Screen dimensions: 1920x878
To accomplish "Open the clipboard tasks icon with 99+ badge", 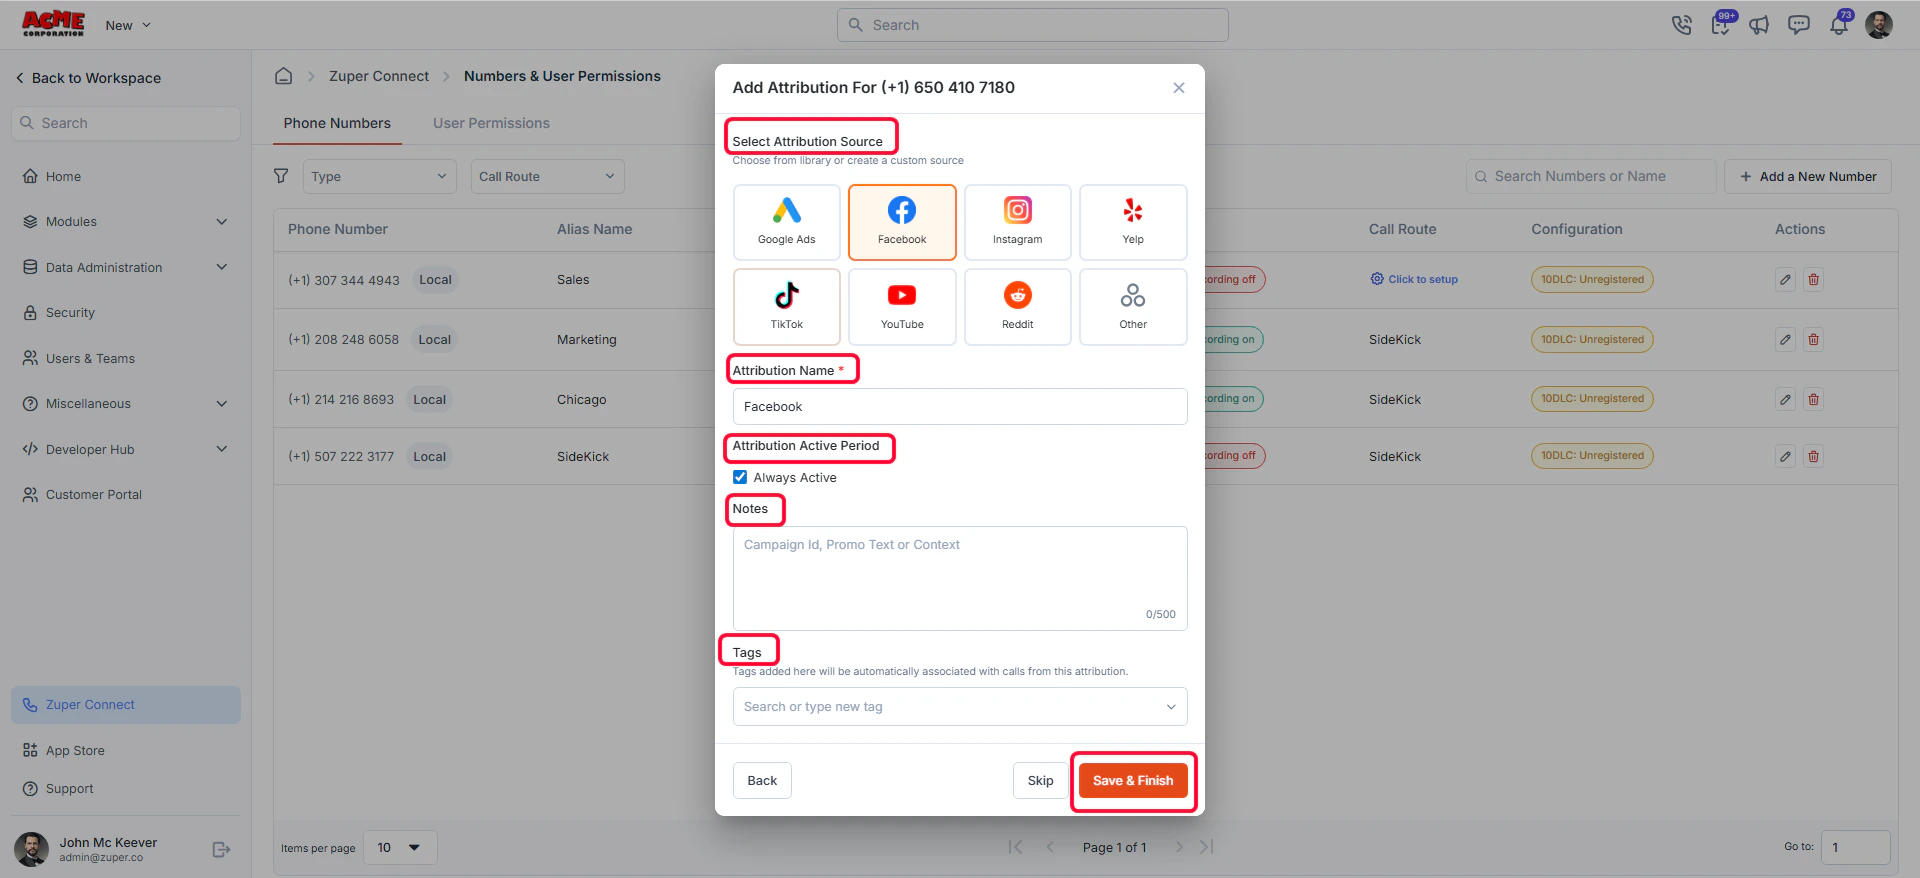I will 1721,25.
